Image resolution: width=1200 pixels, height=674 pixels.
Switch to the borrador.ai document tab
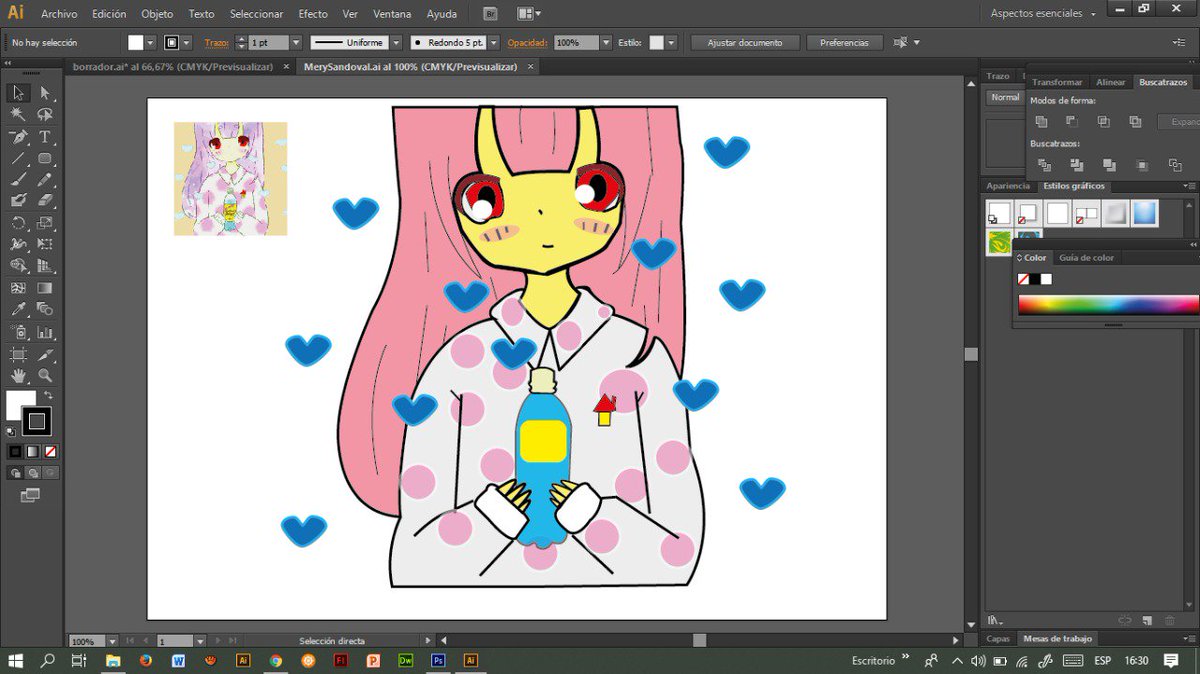coord(172,66)
